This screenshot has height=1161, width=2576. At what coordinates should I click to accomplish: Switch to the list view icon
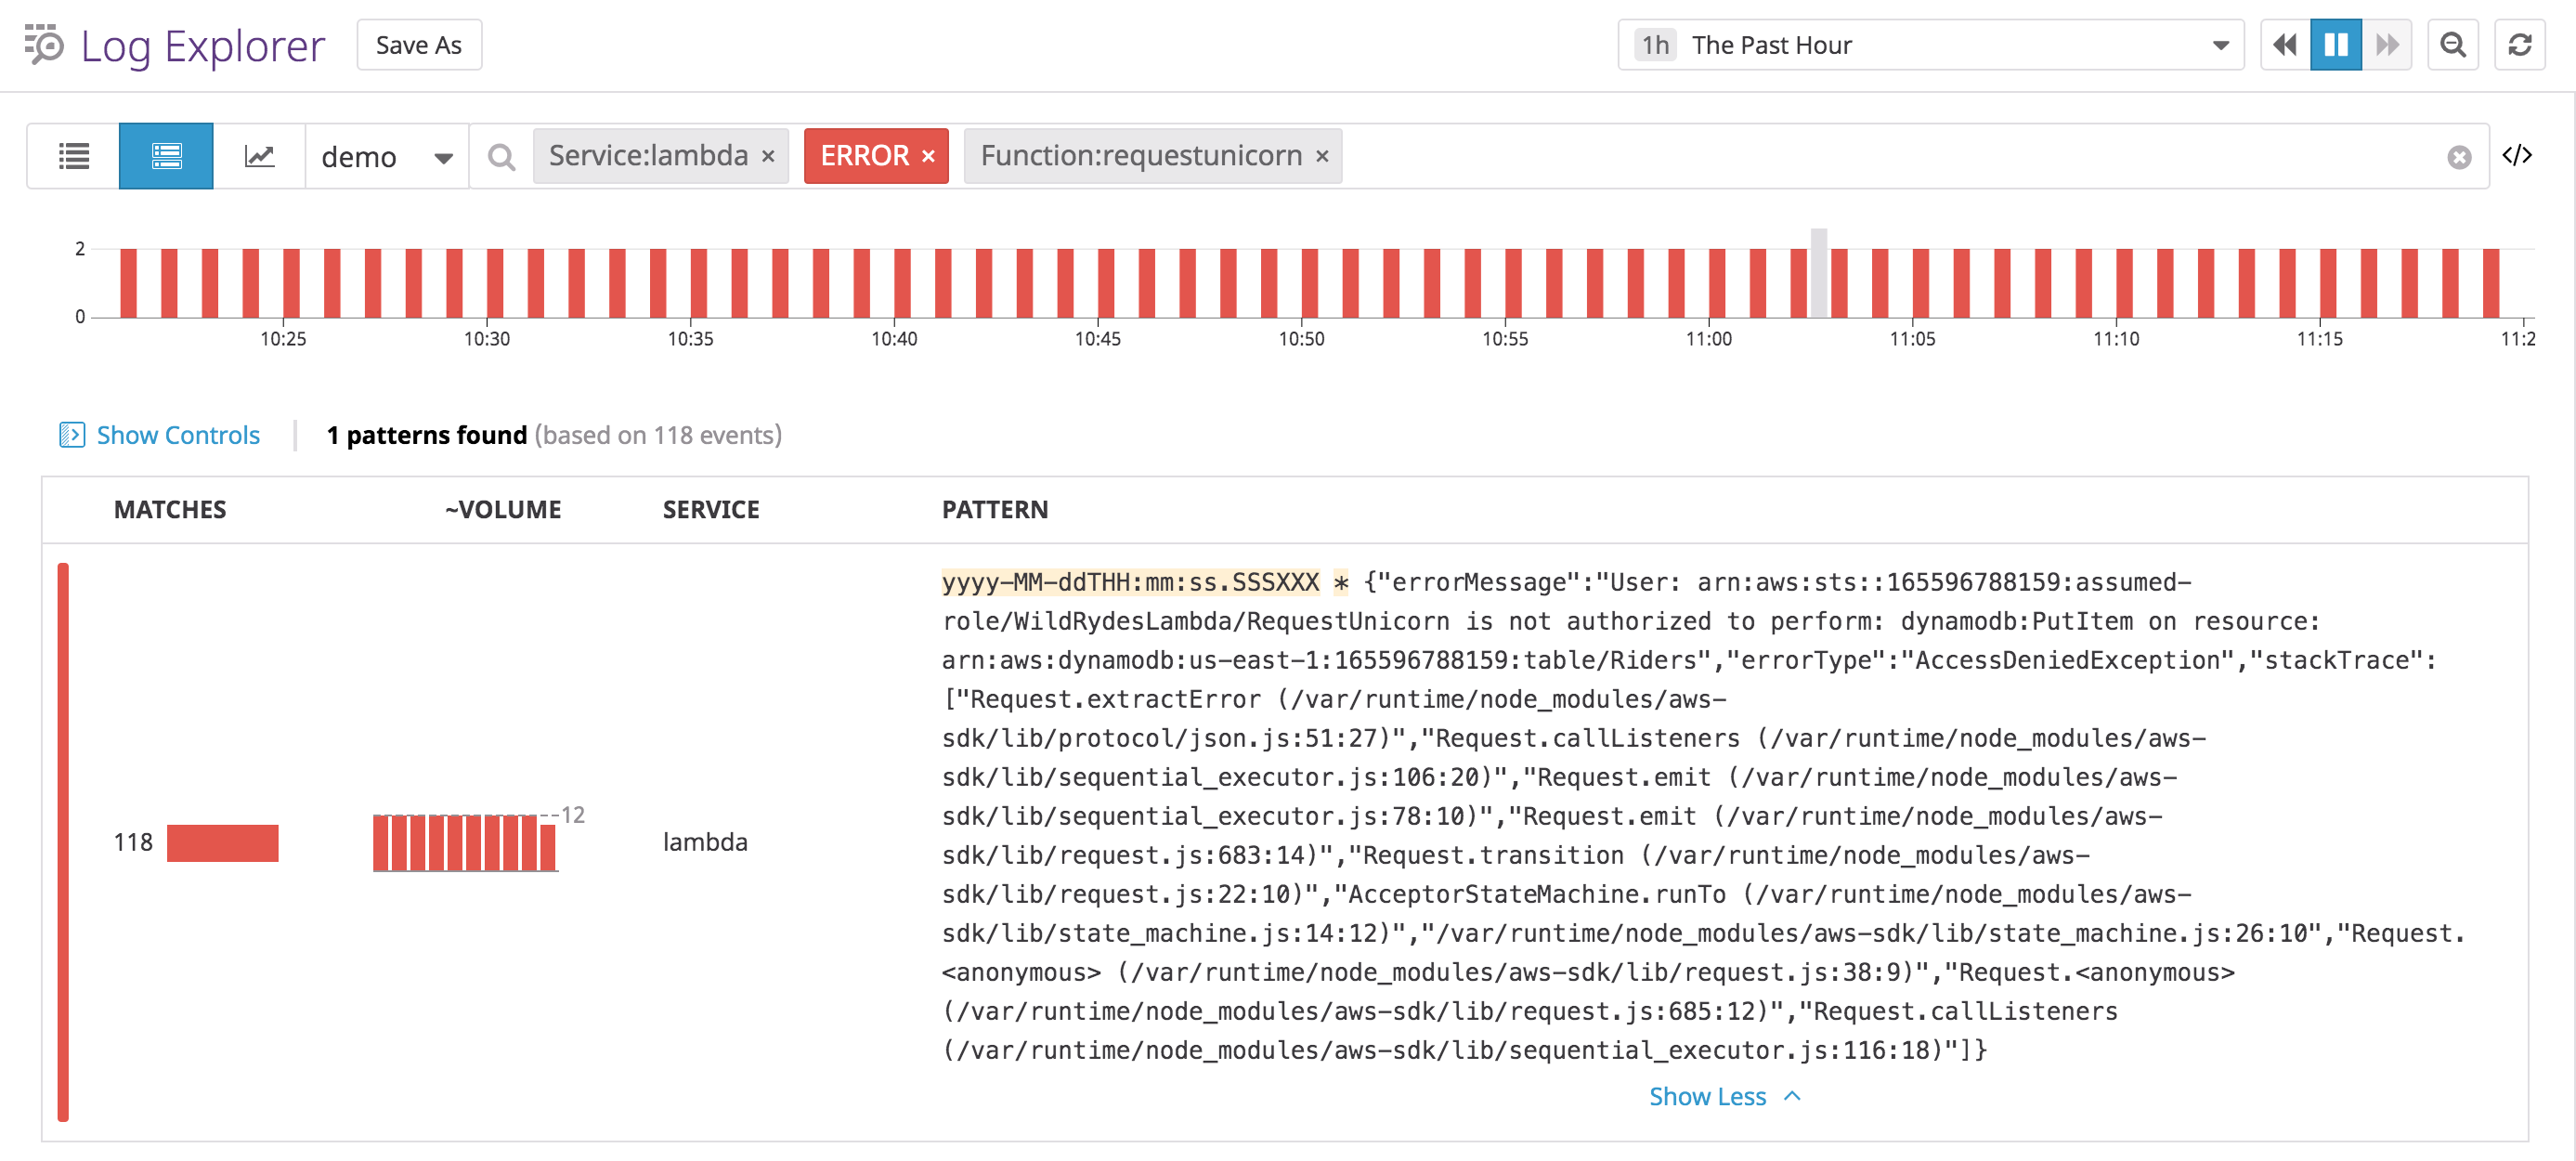[74, 155]
